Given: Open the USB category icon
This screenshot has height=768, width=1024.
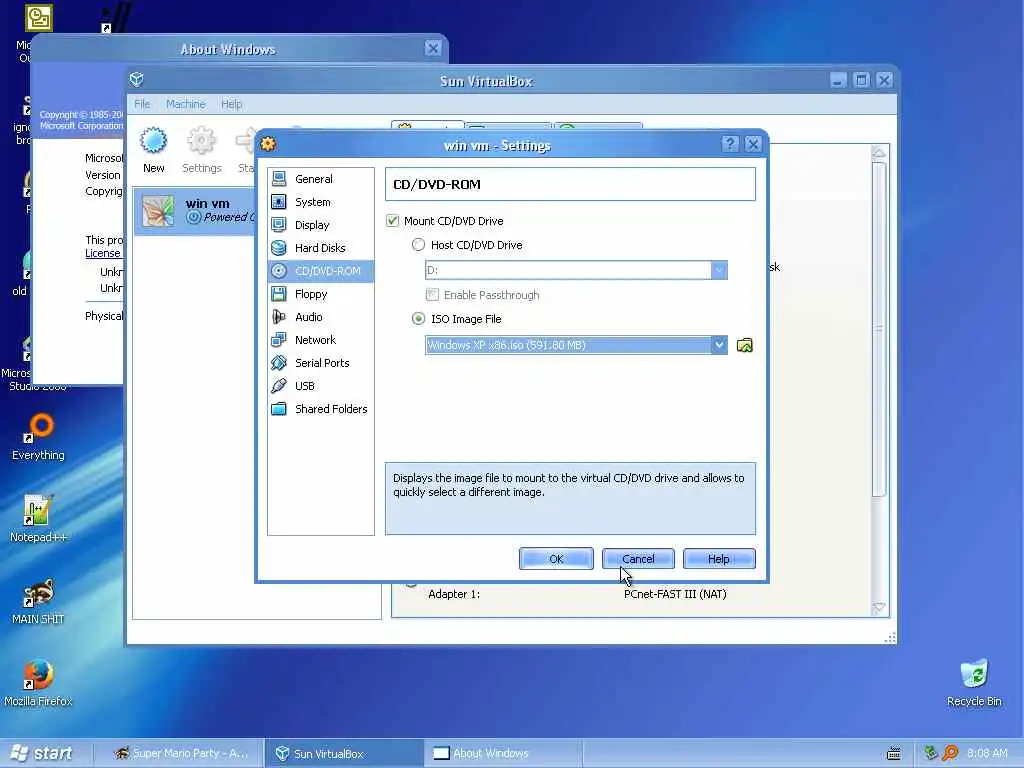Looking at the screenshot, I should coord(279,385).
